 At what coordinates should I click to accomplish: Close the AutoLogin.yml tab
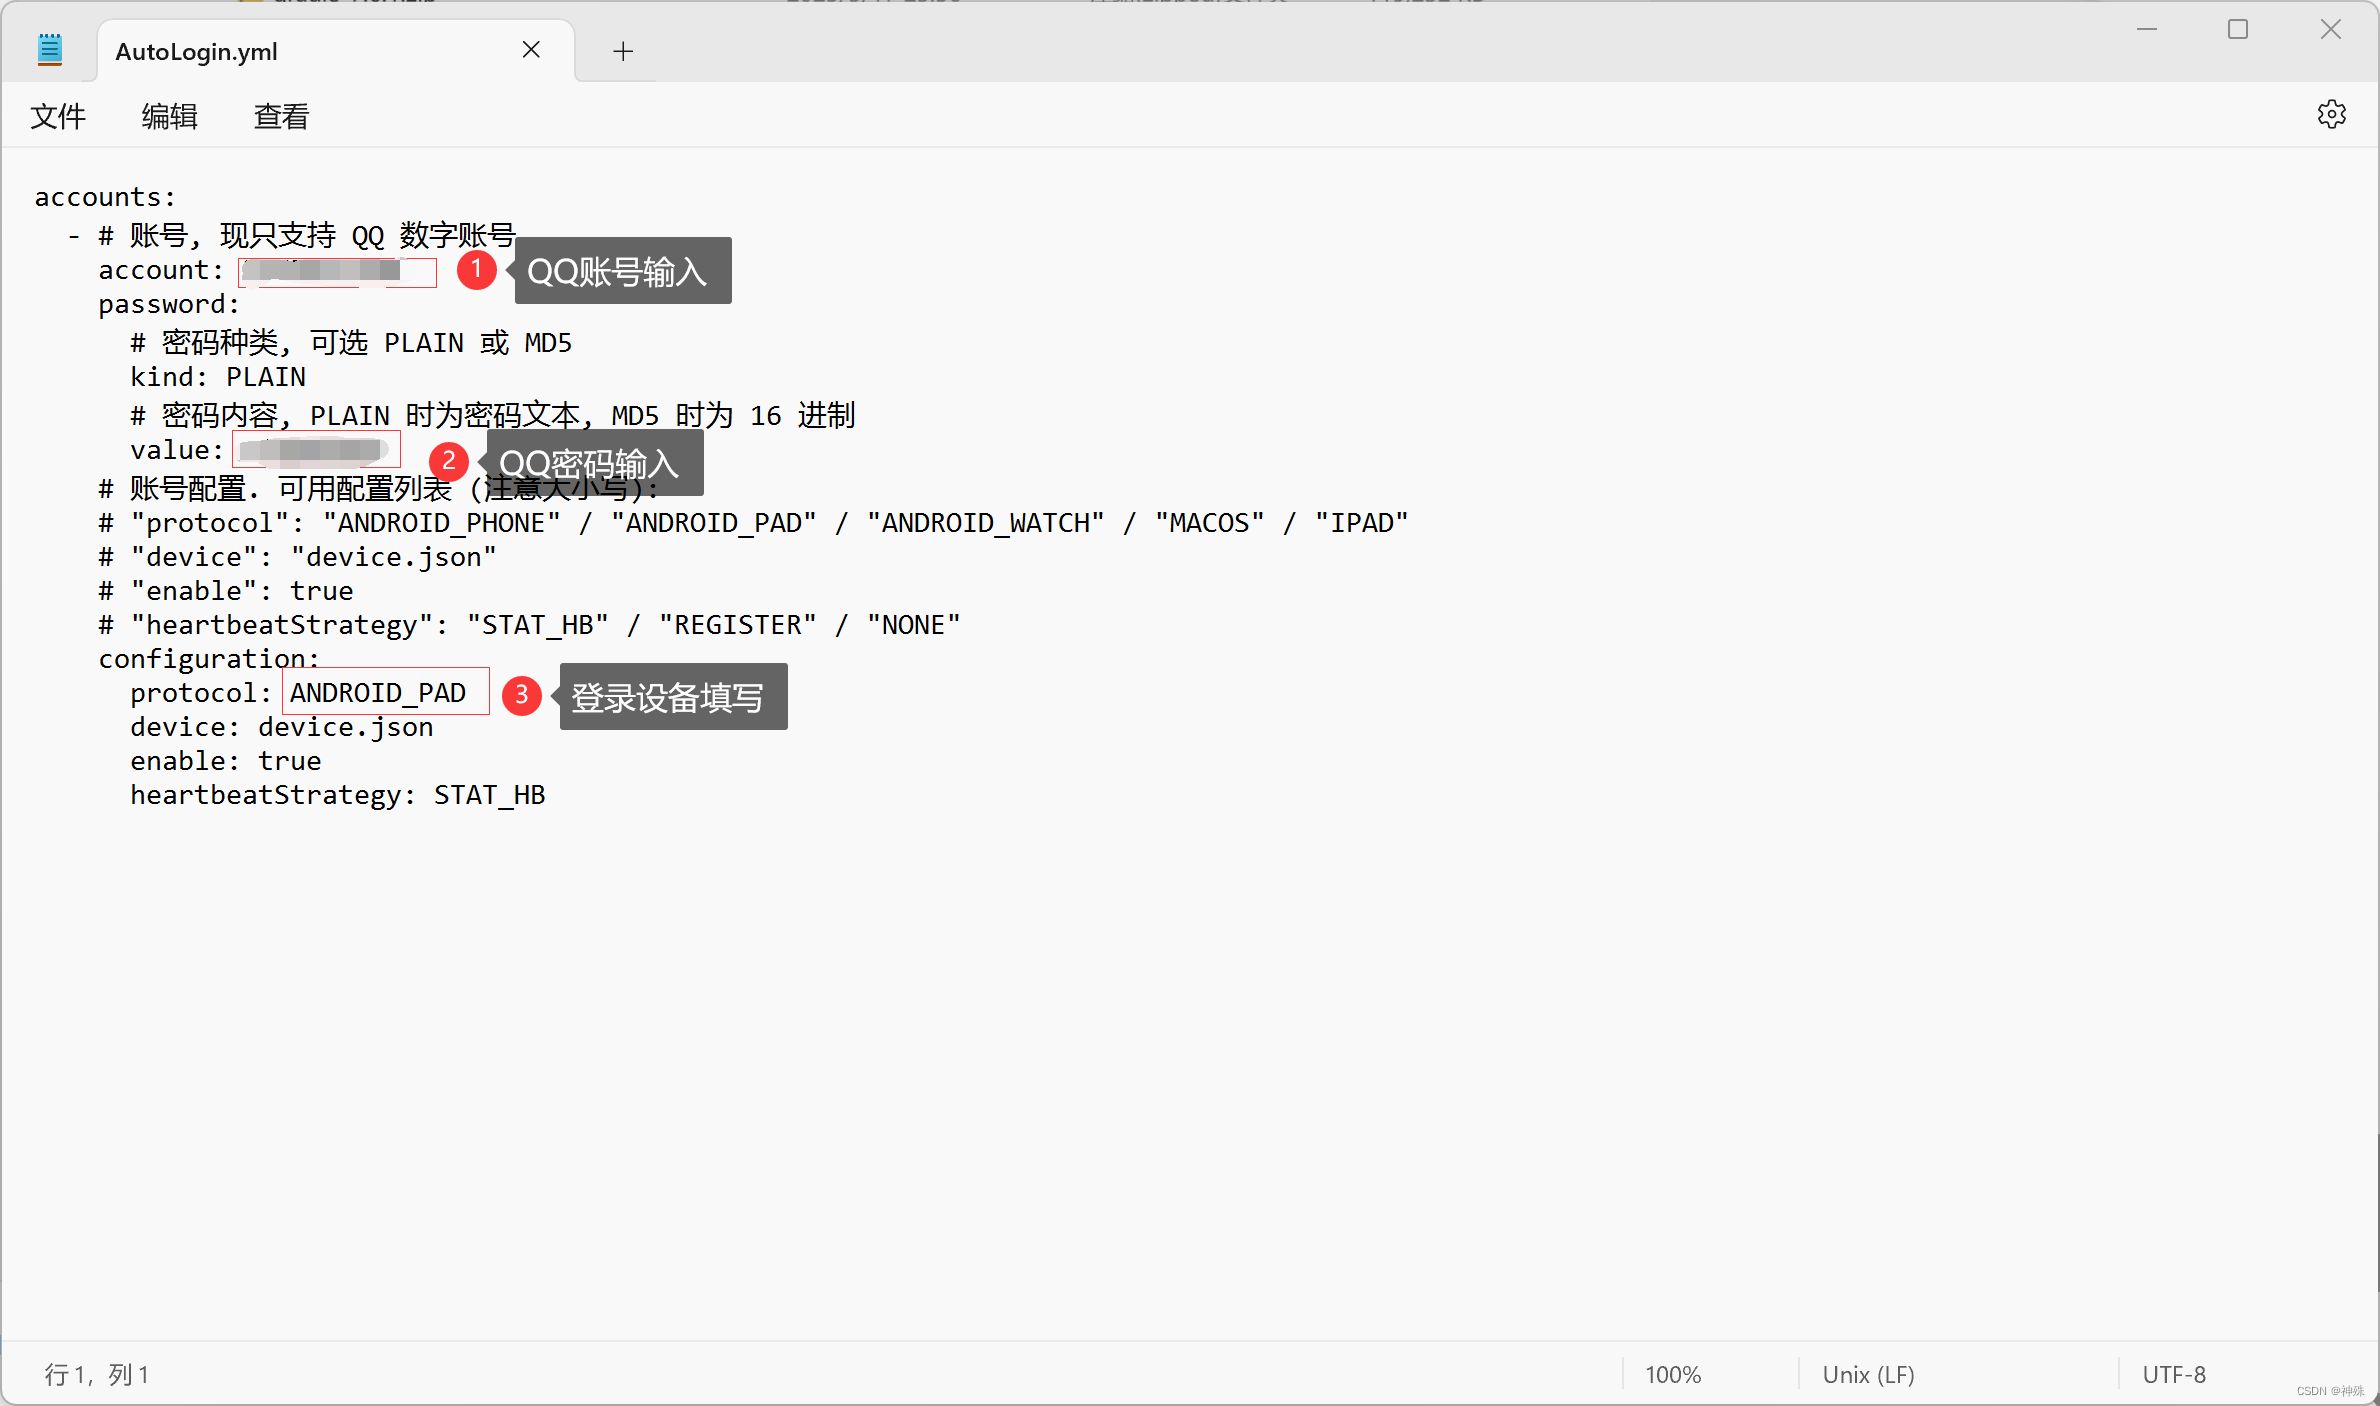[x=531, y=50]
